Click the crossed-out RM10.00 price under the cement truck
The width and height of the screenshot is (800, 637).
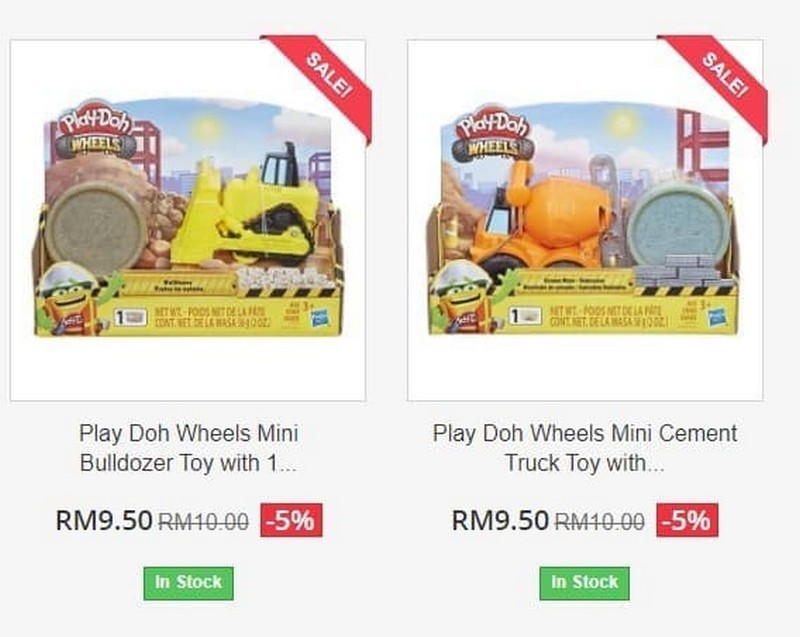pos(599,521)
